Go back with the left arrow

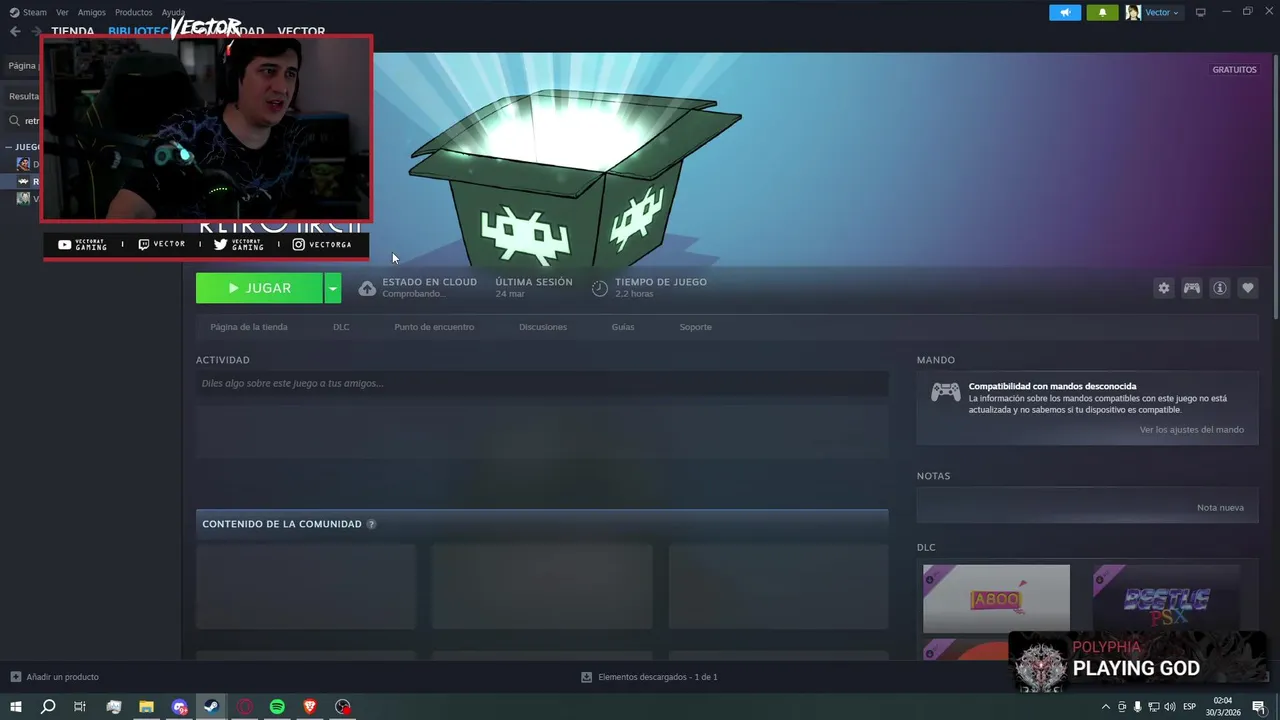[15, 31]
